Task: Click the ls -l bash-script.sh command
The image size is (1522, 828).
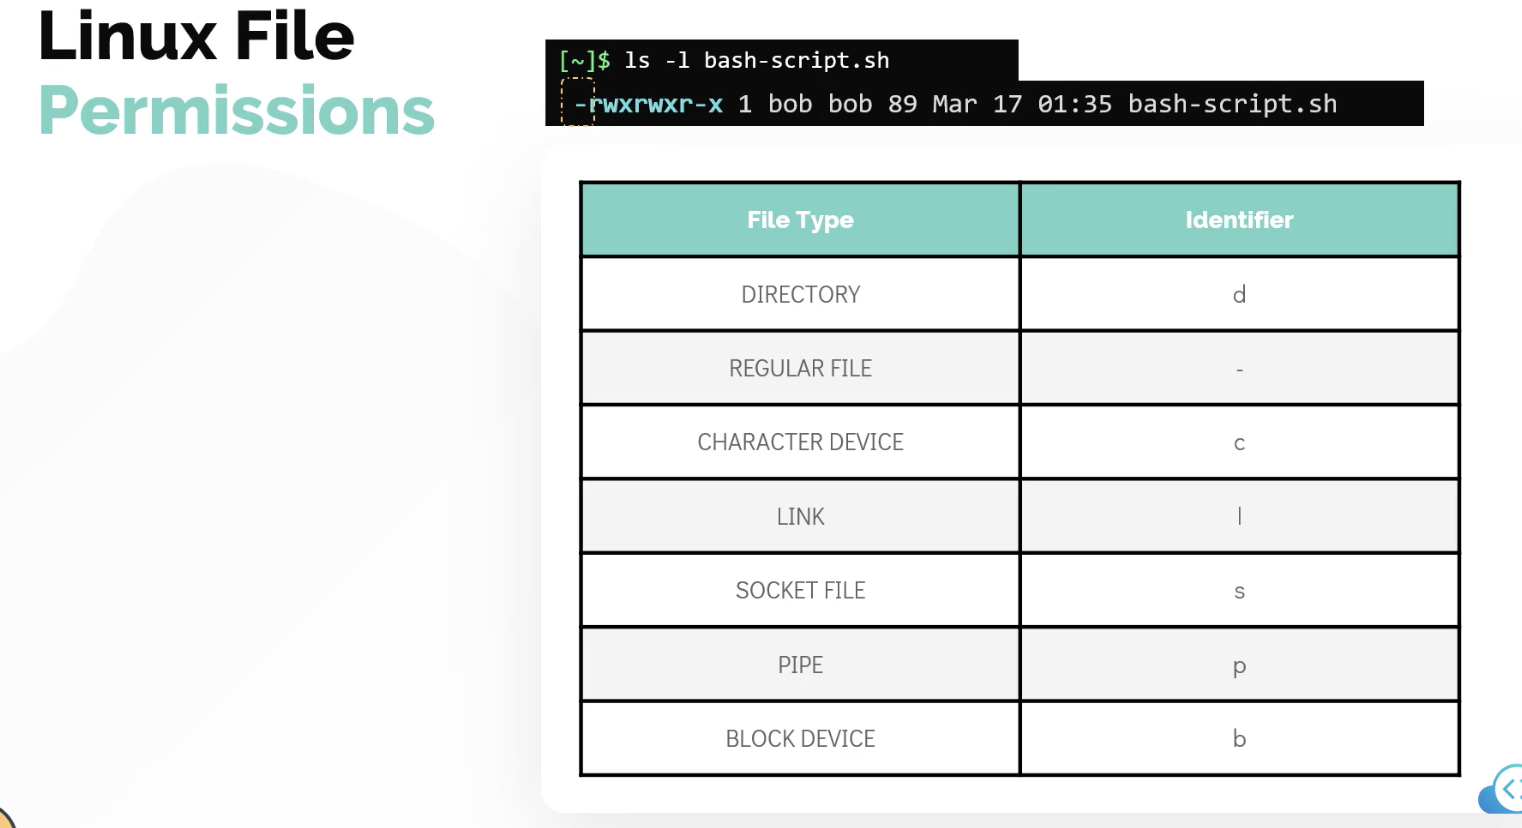Action: tap(756, 60)
